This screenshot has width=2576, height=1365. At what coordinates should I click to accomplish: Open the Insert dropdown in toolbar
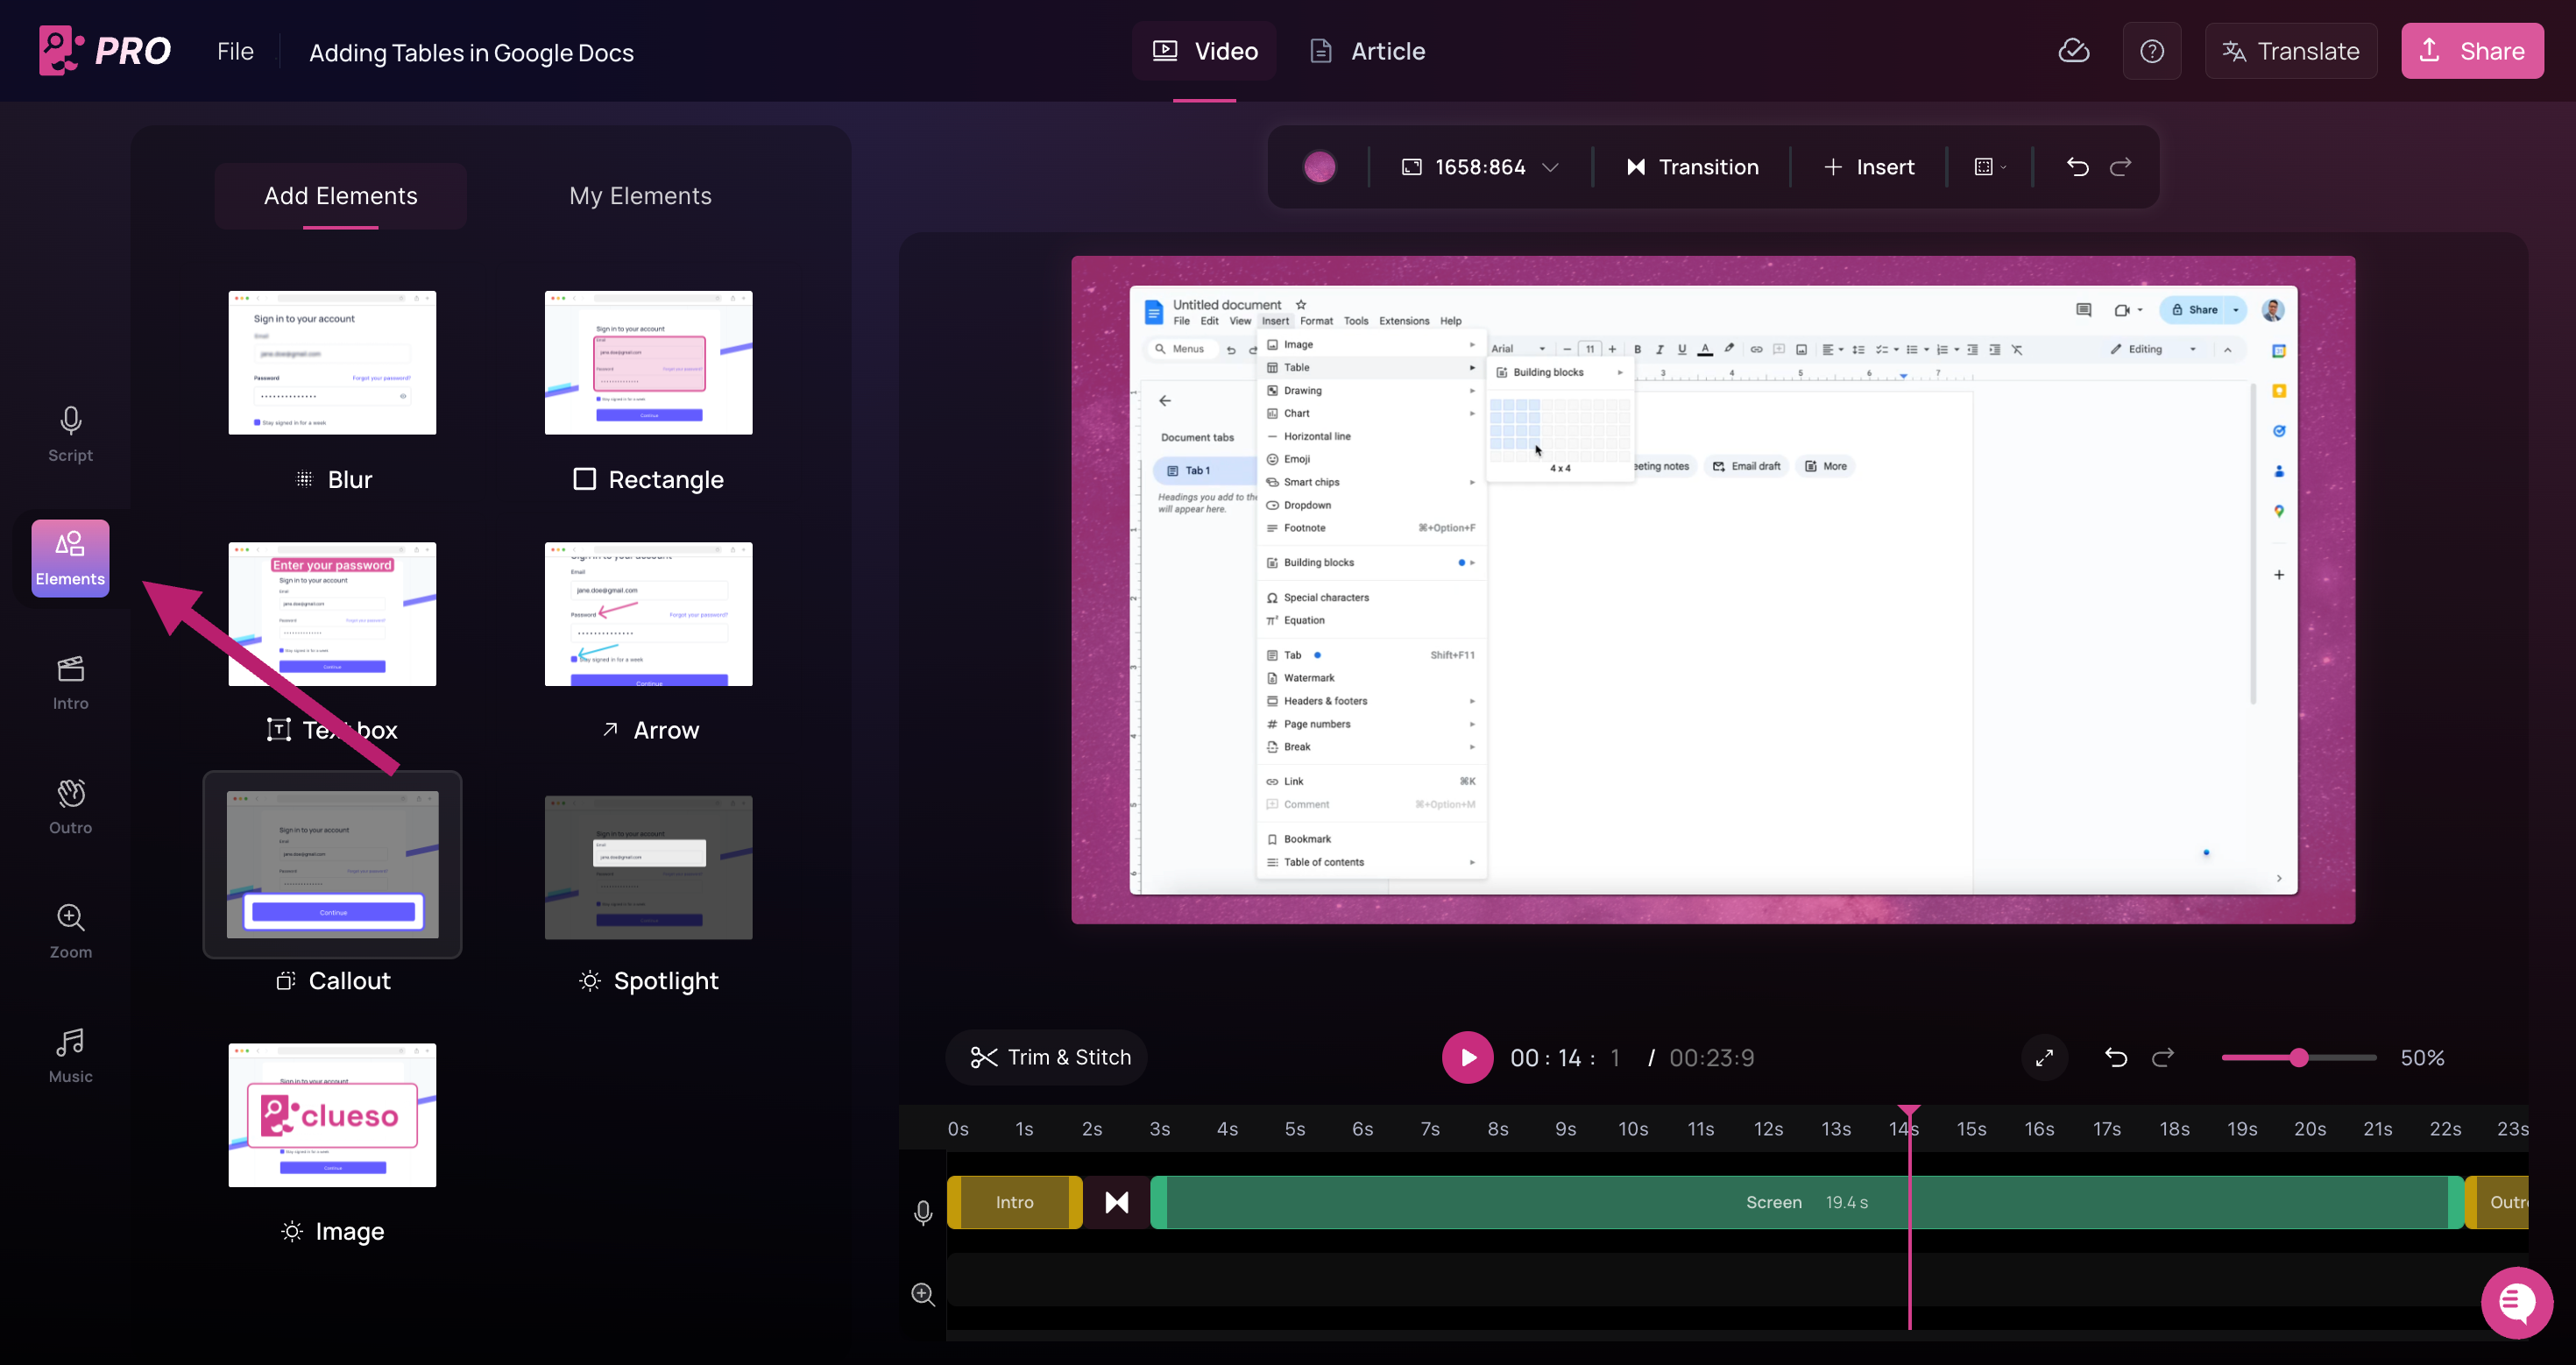point(1868,167)
